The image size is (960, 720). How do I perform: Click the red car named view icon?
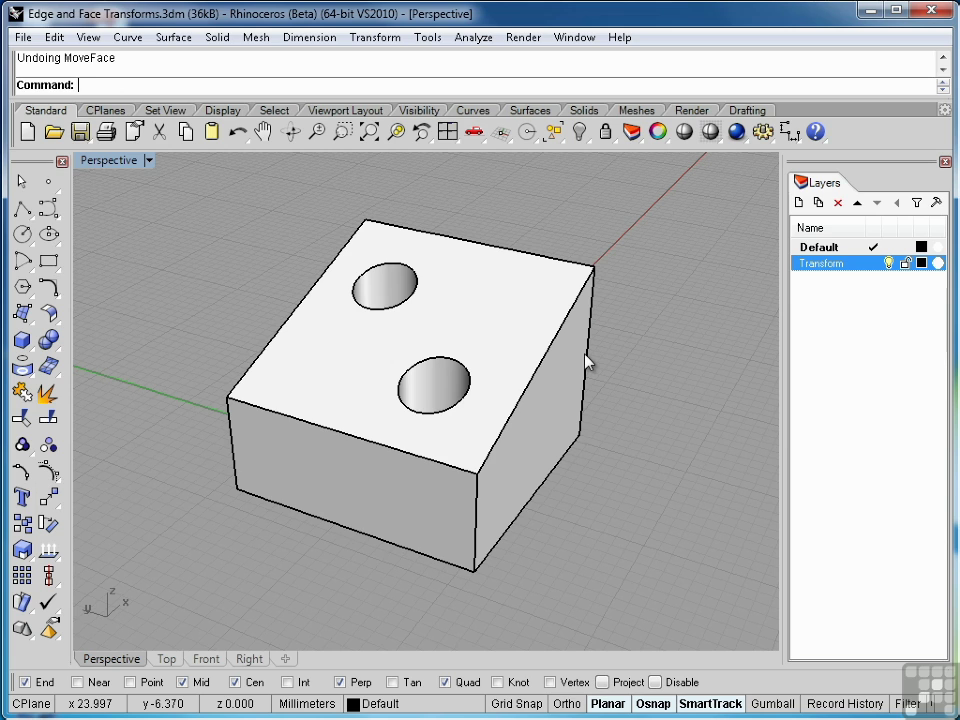click(x=474, y=132)
